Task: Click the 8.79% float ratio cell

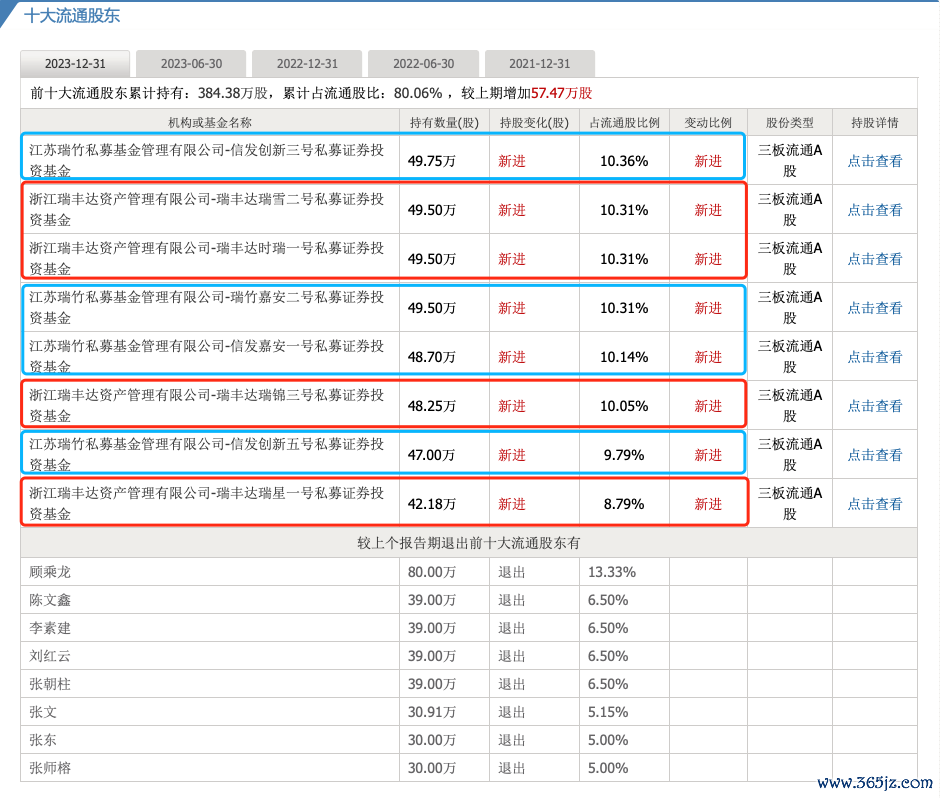Action: pos(624,505)
